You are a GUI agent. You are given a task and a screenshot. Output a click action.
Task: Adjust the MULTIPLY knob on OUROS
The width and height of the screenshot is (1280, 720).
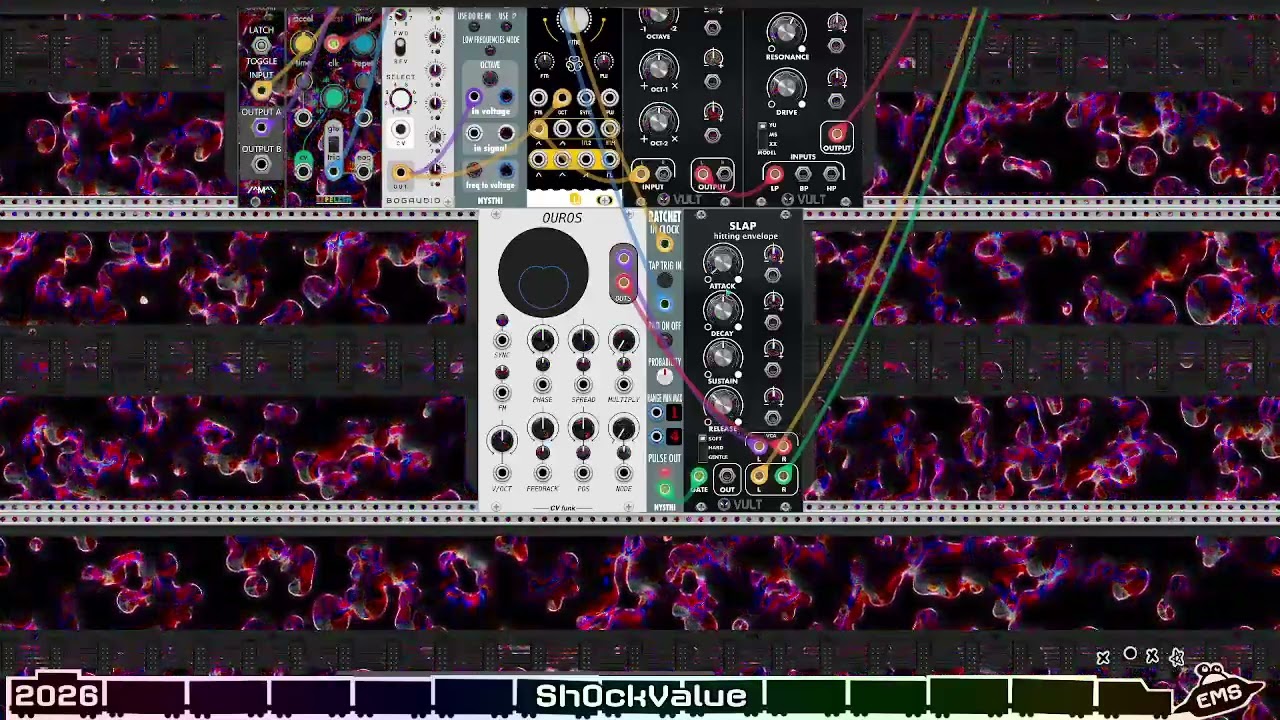pos(623,340)
